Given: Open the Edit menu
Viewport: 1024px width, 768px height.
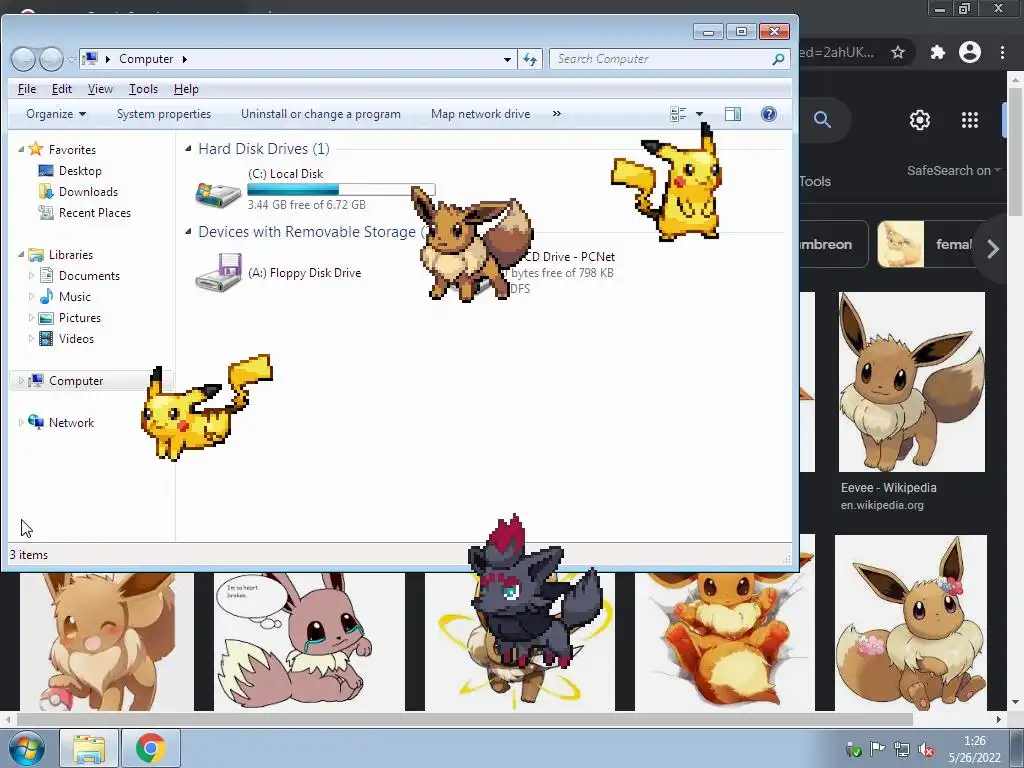Looking at the screenshot, I should 62,89.
